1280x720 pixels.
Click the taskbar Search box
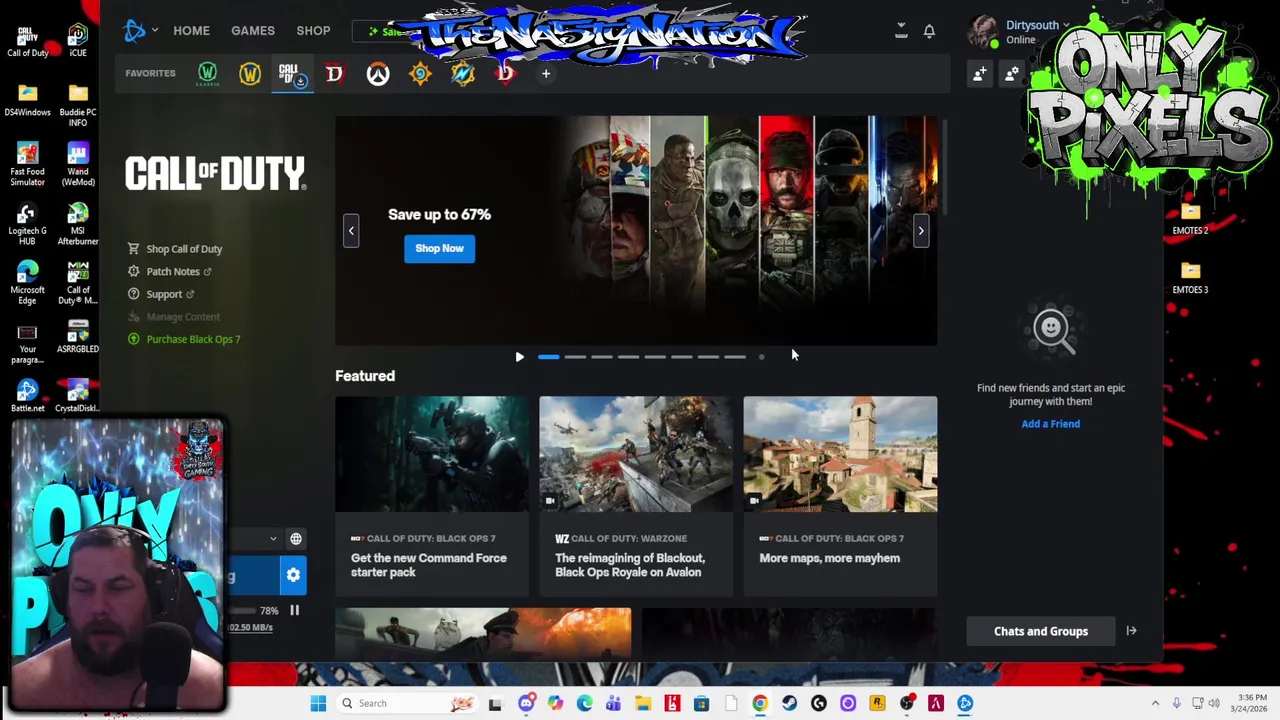tap(410, 703)
